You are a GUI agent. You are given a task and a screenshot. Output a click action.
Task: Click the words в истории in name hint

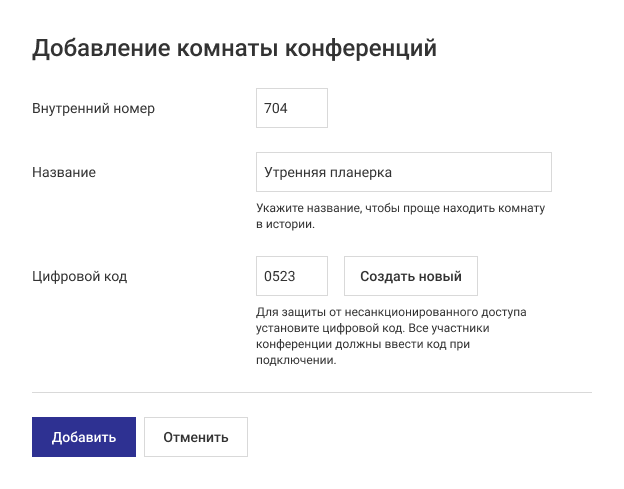pos(286,224)
